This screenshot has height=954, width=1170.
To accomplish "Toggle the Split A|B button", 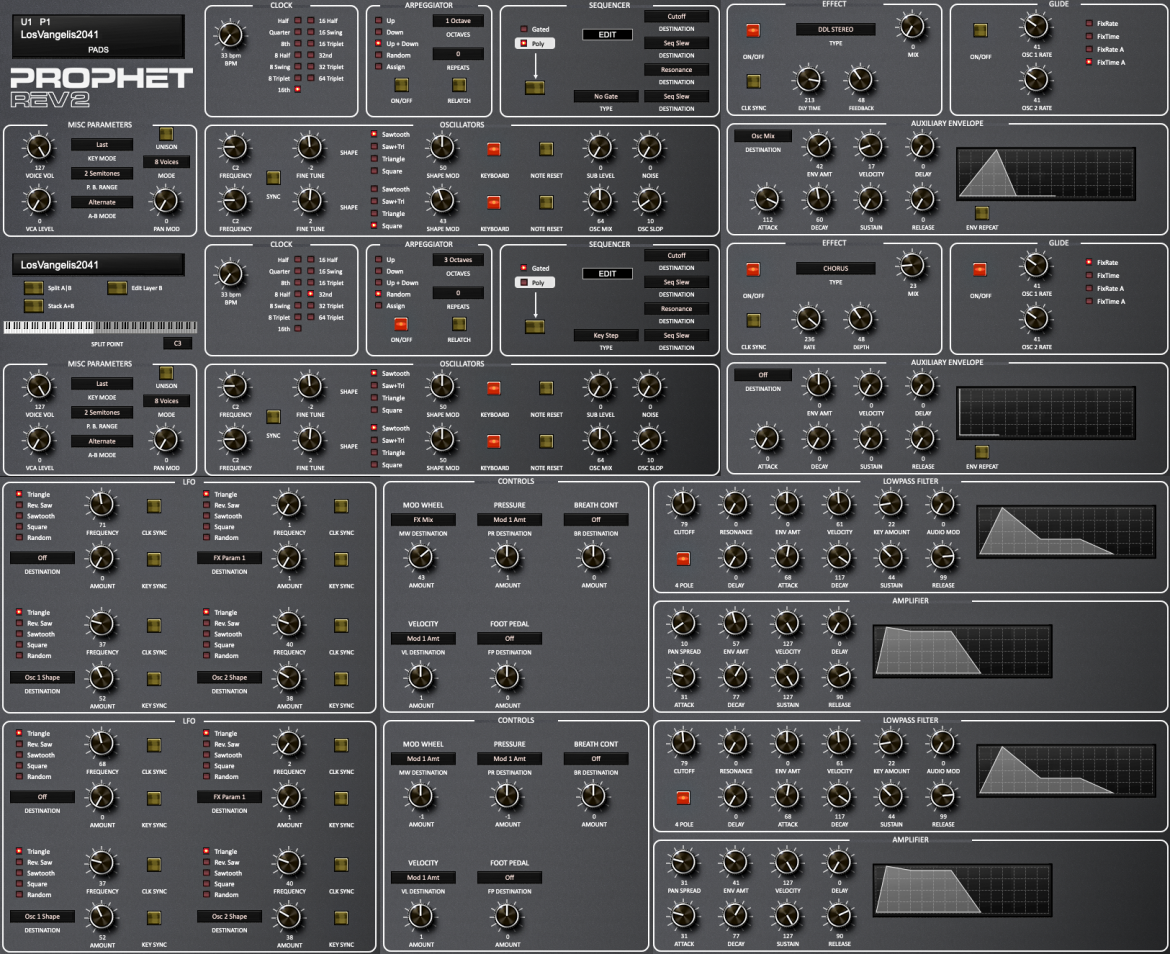I will pyautogui.click(x=34, y=288).
